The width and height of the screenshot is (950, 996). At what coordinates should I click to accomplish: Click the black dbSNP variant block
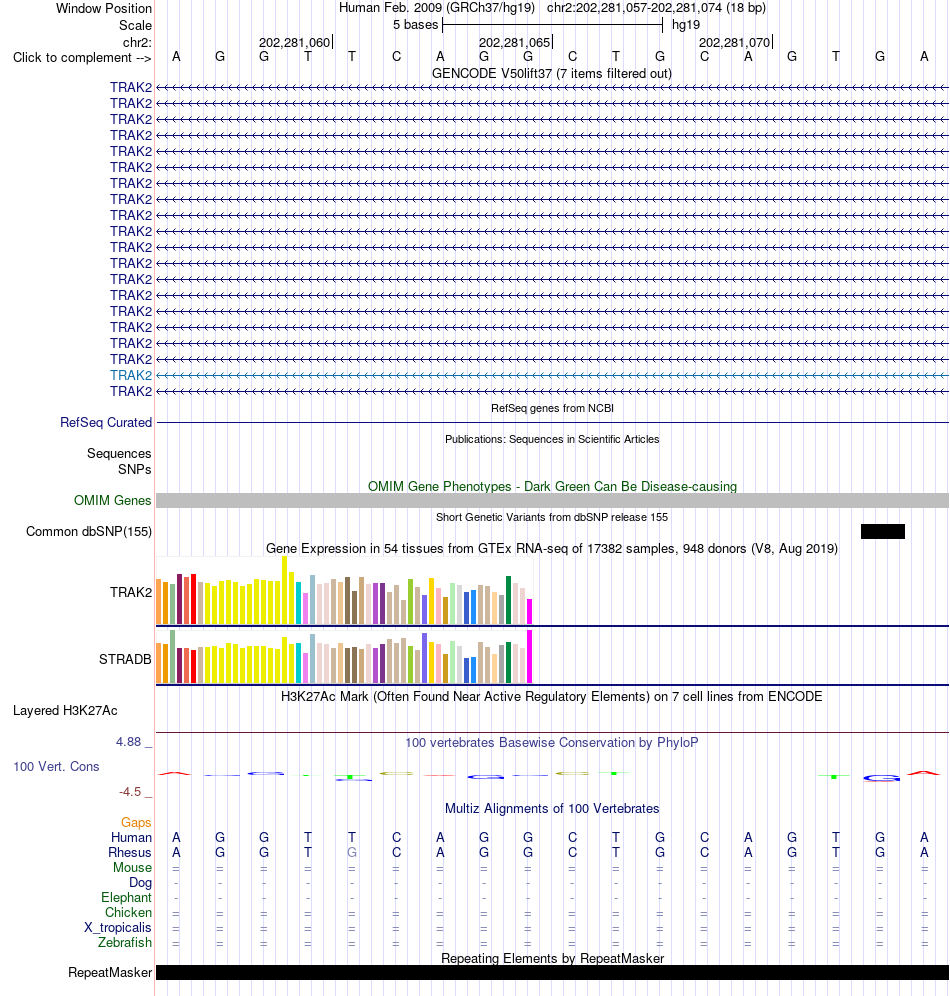tap(883, 532)
